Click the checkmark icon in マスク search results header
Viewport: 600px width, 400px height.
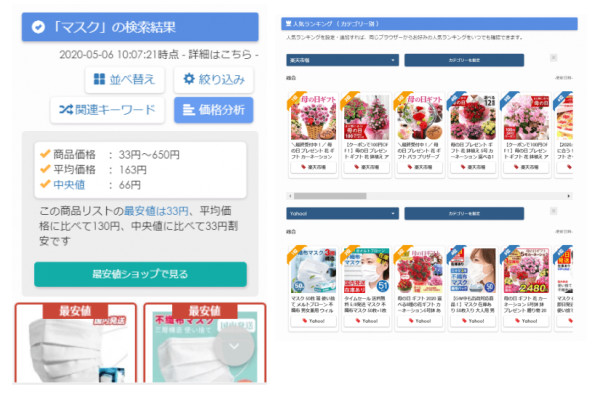pos(38,27)
